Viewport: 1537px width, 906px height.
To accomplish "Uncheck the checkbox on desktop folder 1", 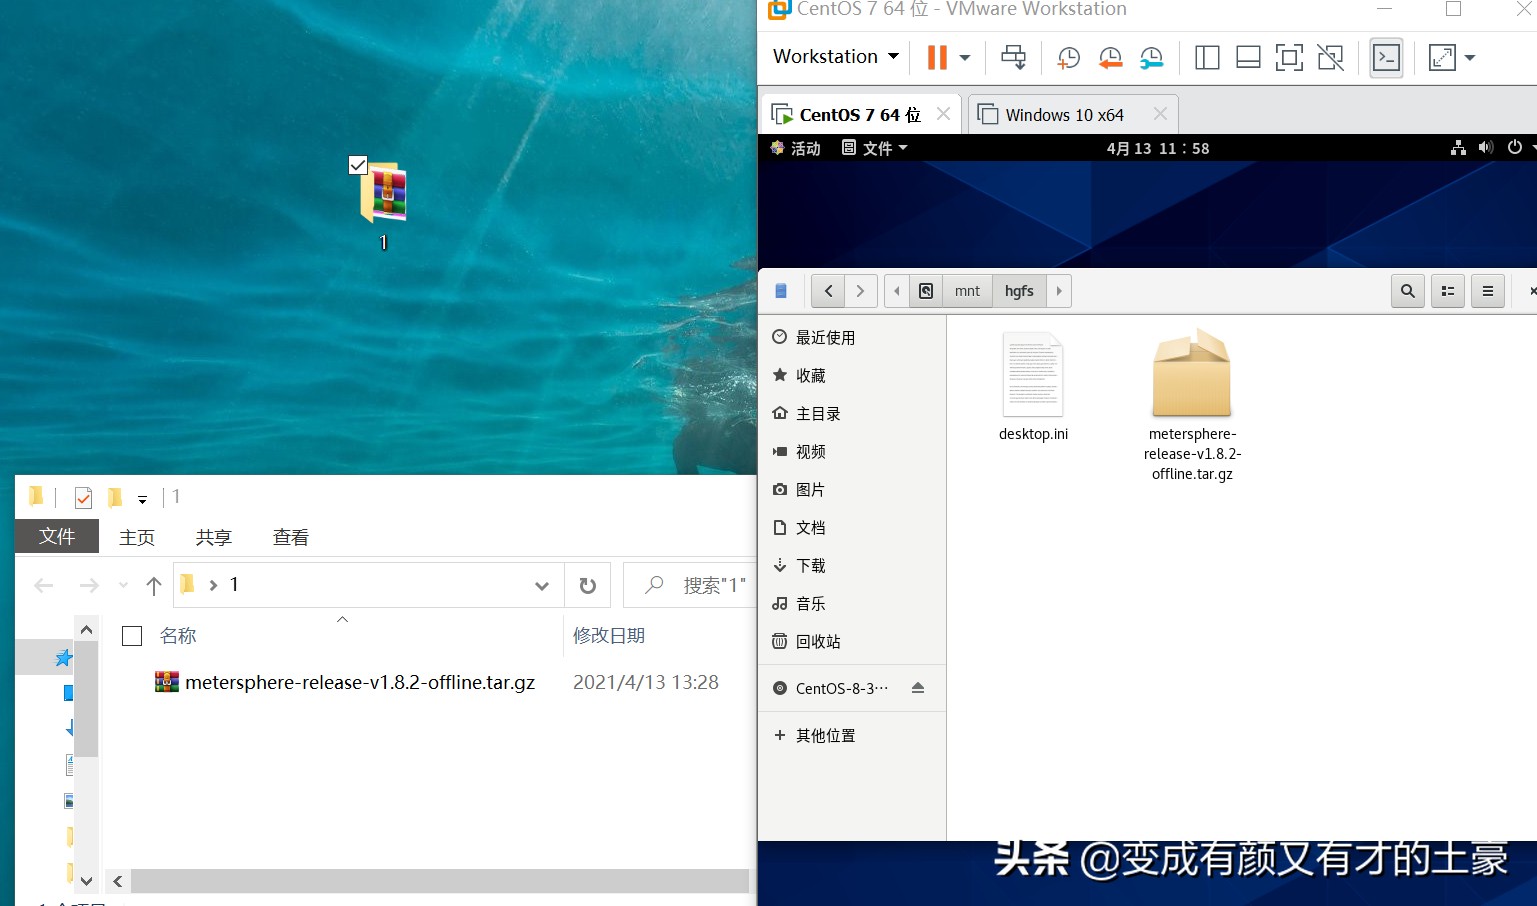I will click(358, 165).
